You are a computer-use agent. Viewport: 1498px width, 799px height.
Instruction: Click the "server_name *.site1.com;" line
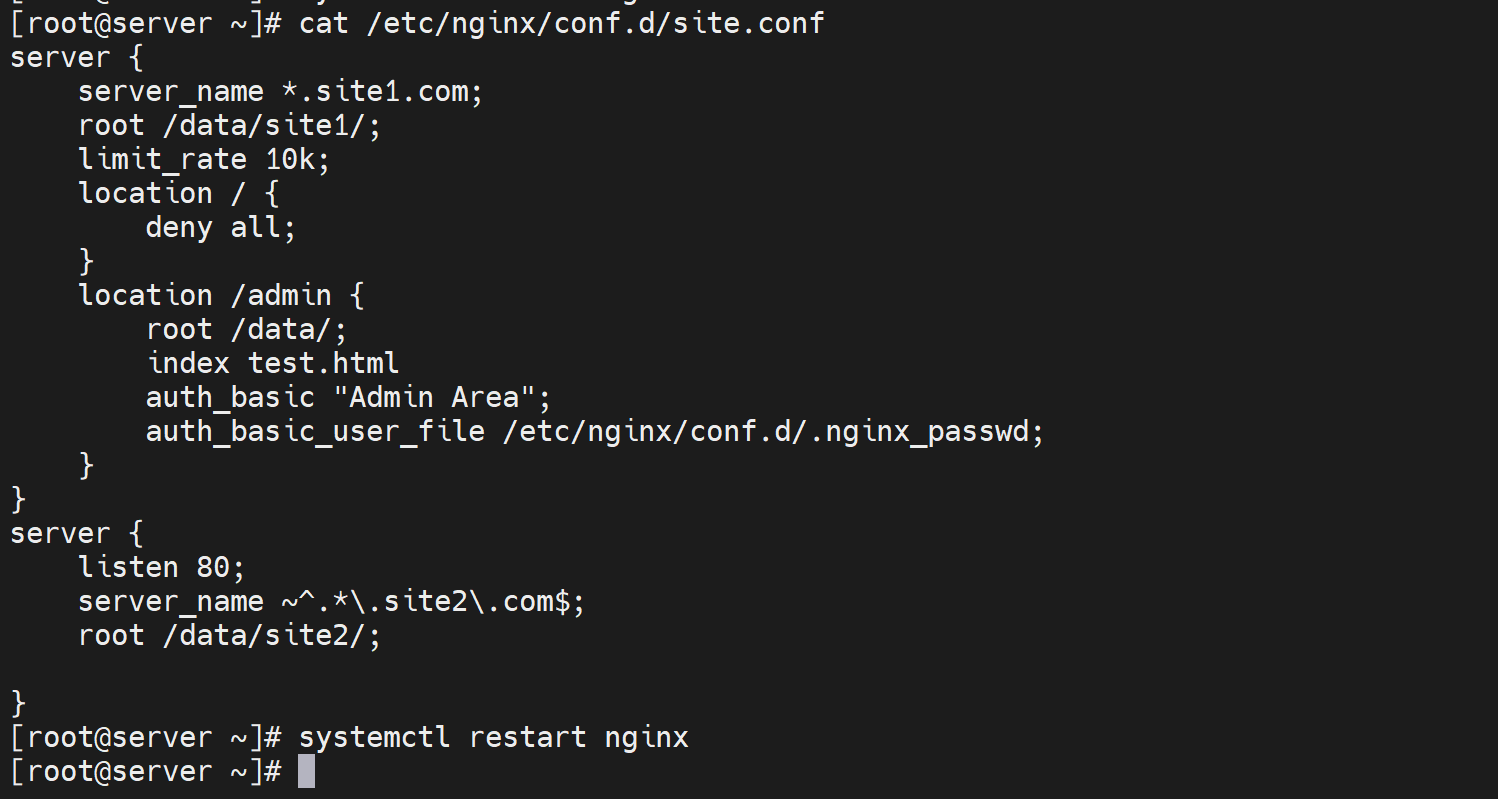point(280,91)
